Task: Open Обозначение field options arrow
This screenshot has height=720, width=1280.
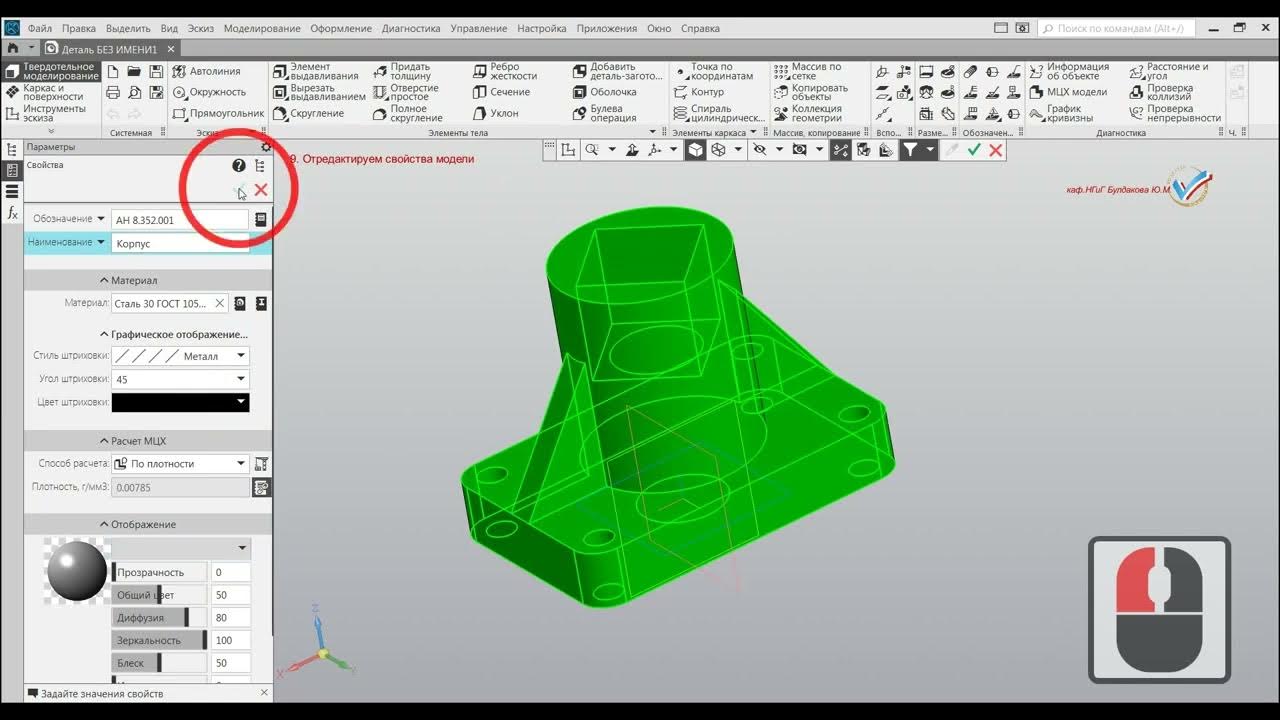Action: tap(101, 219)
